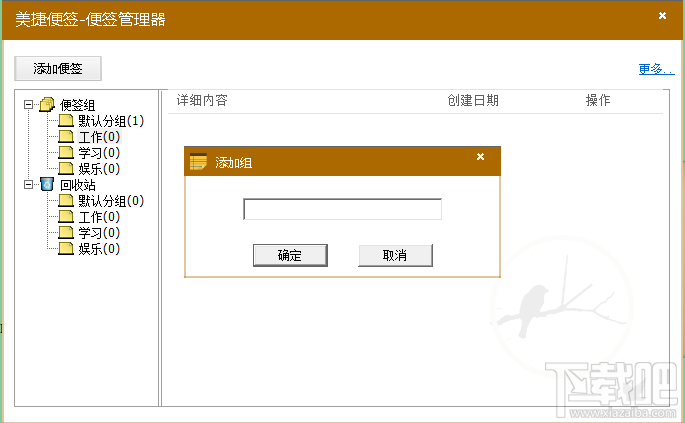This screenshot has width=685, height=423.
Task: Click the 添加组 dialog note icon
Action: click(x=198, y=162)
